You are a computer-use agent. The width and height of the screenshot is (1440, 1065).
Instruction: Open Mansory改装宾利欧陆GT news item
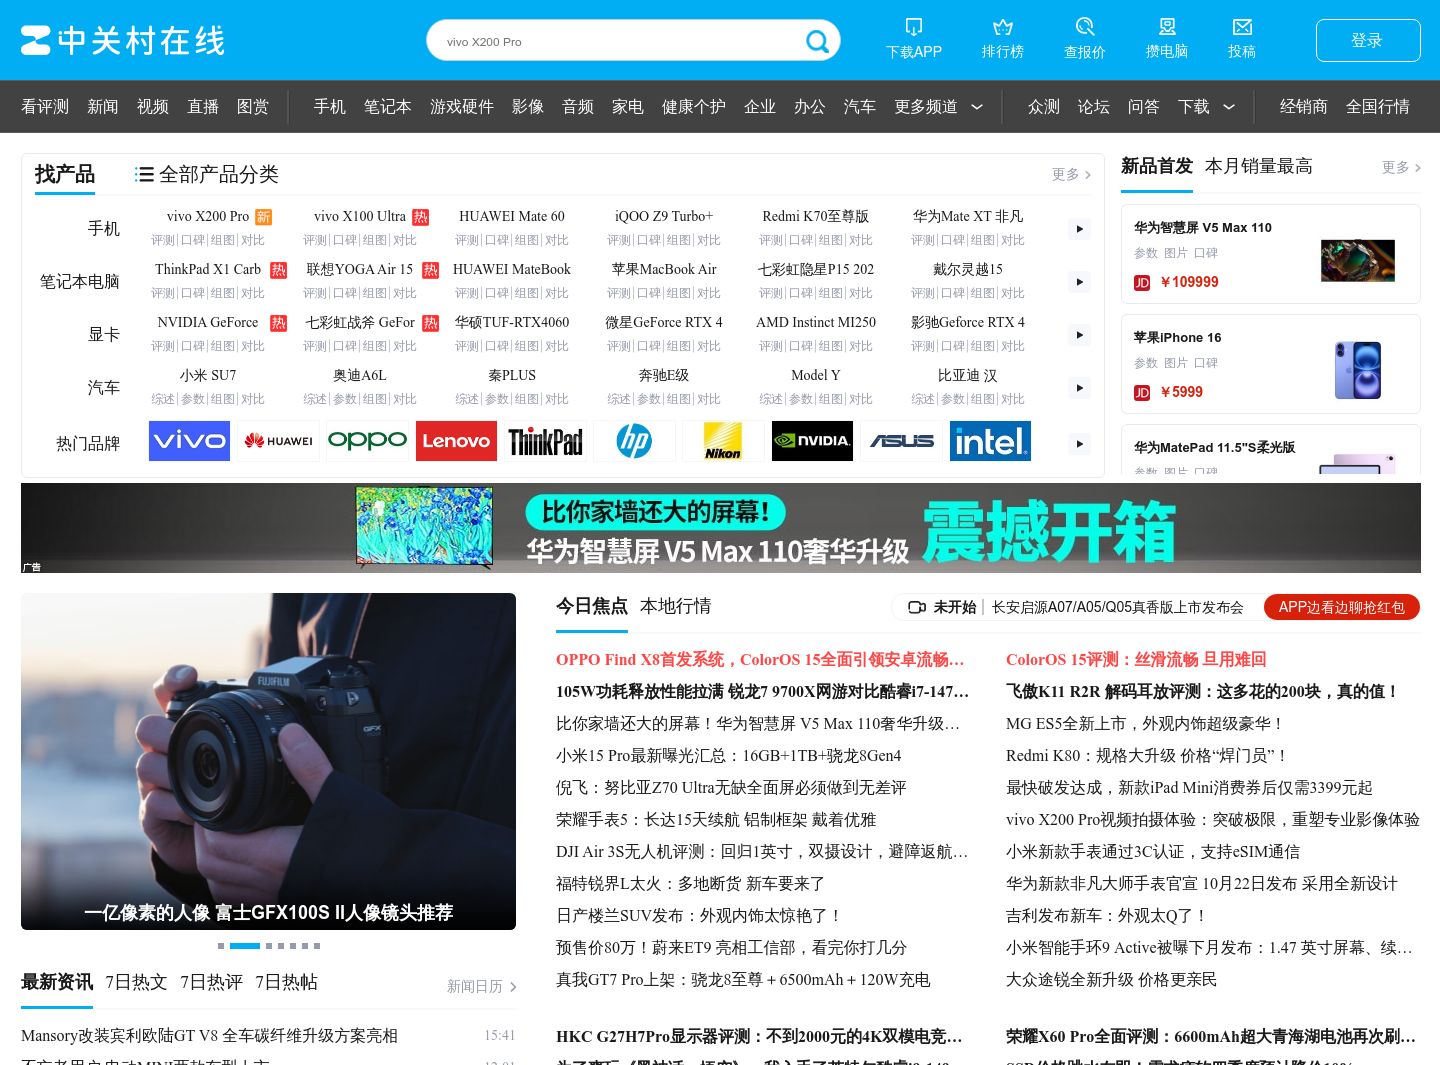pyautogui.click(x=209, y=1036)
